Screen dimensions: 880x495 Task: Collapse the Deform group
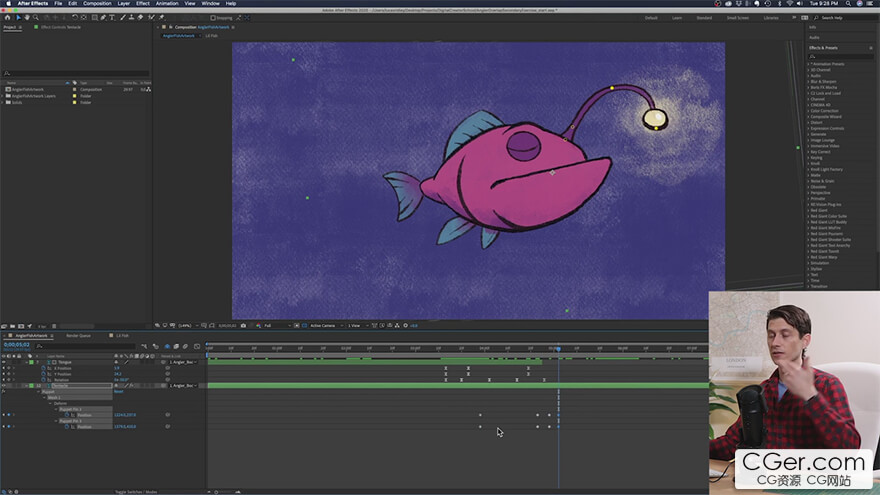click(51, 404)
